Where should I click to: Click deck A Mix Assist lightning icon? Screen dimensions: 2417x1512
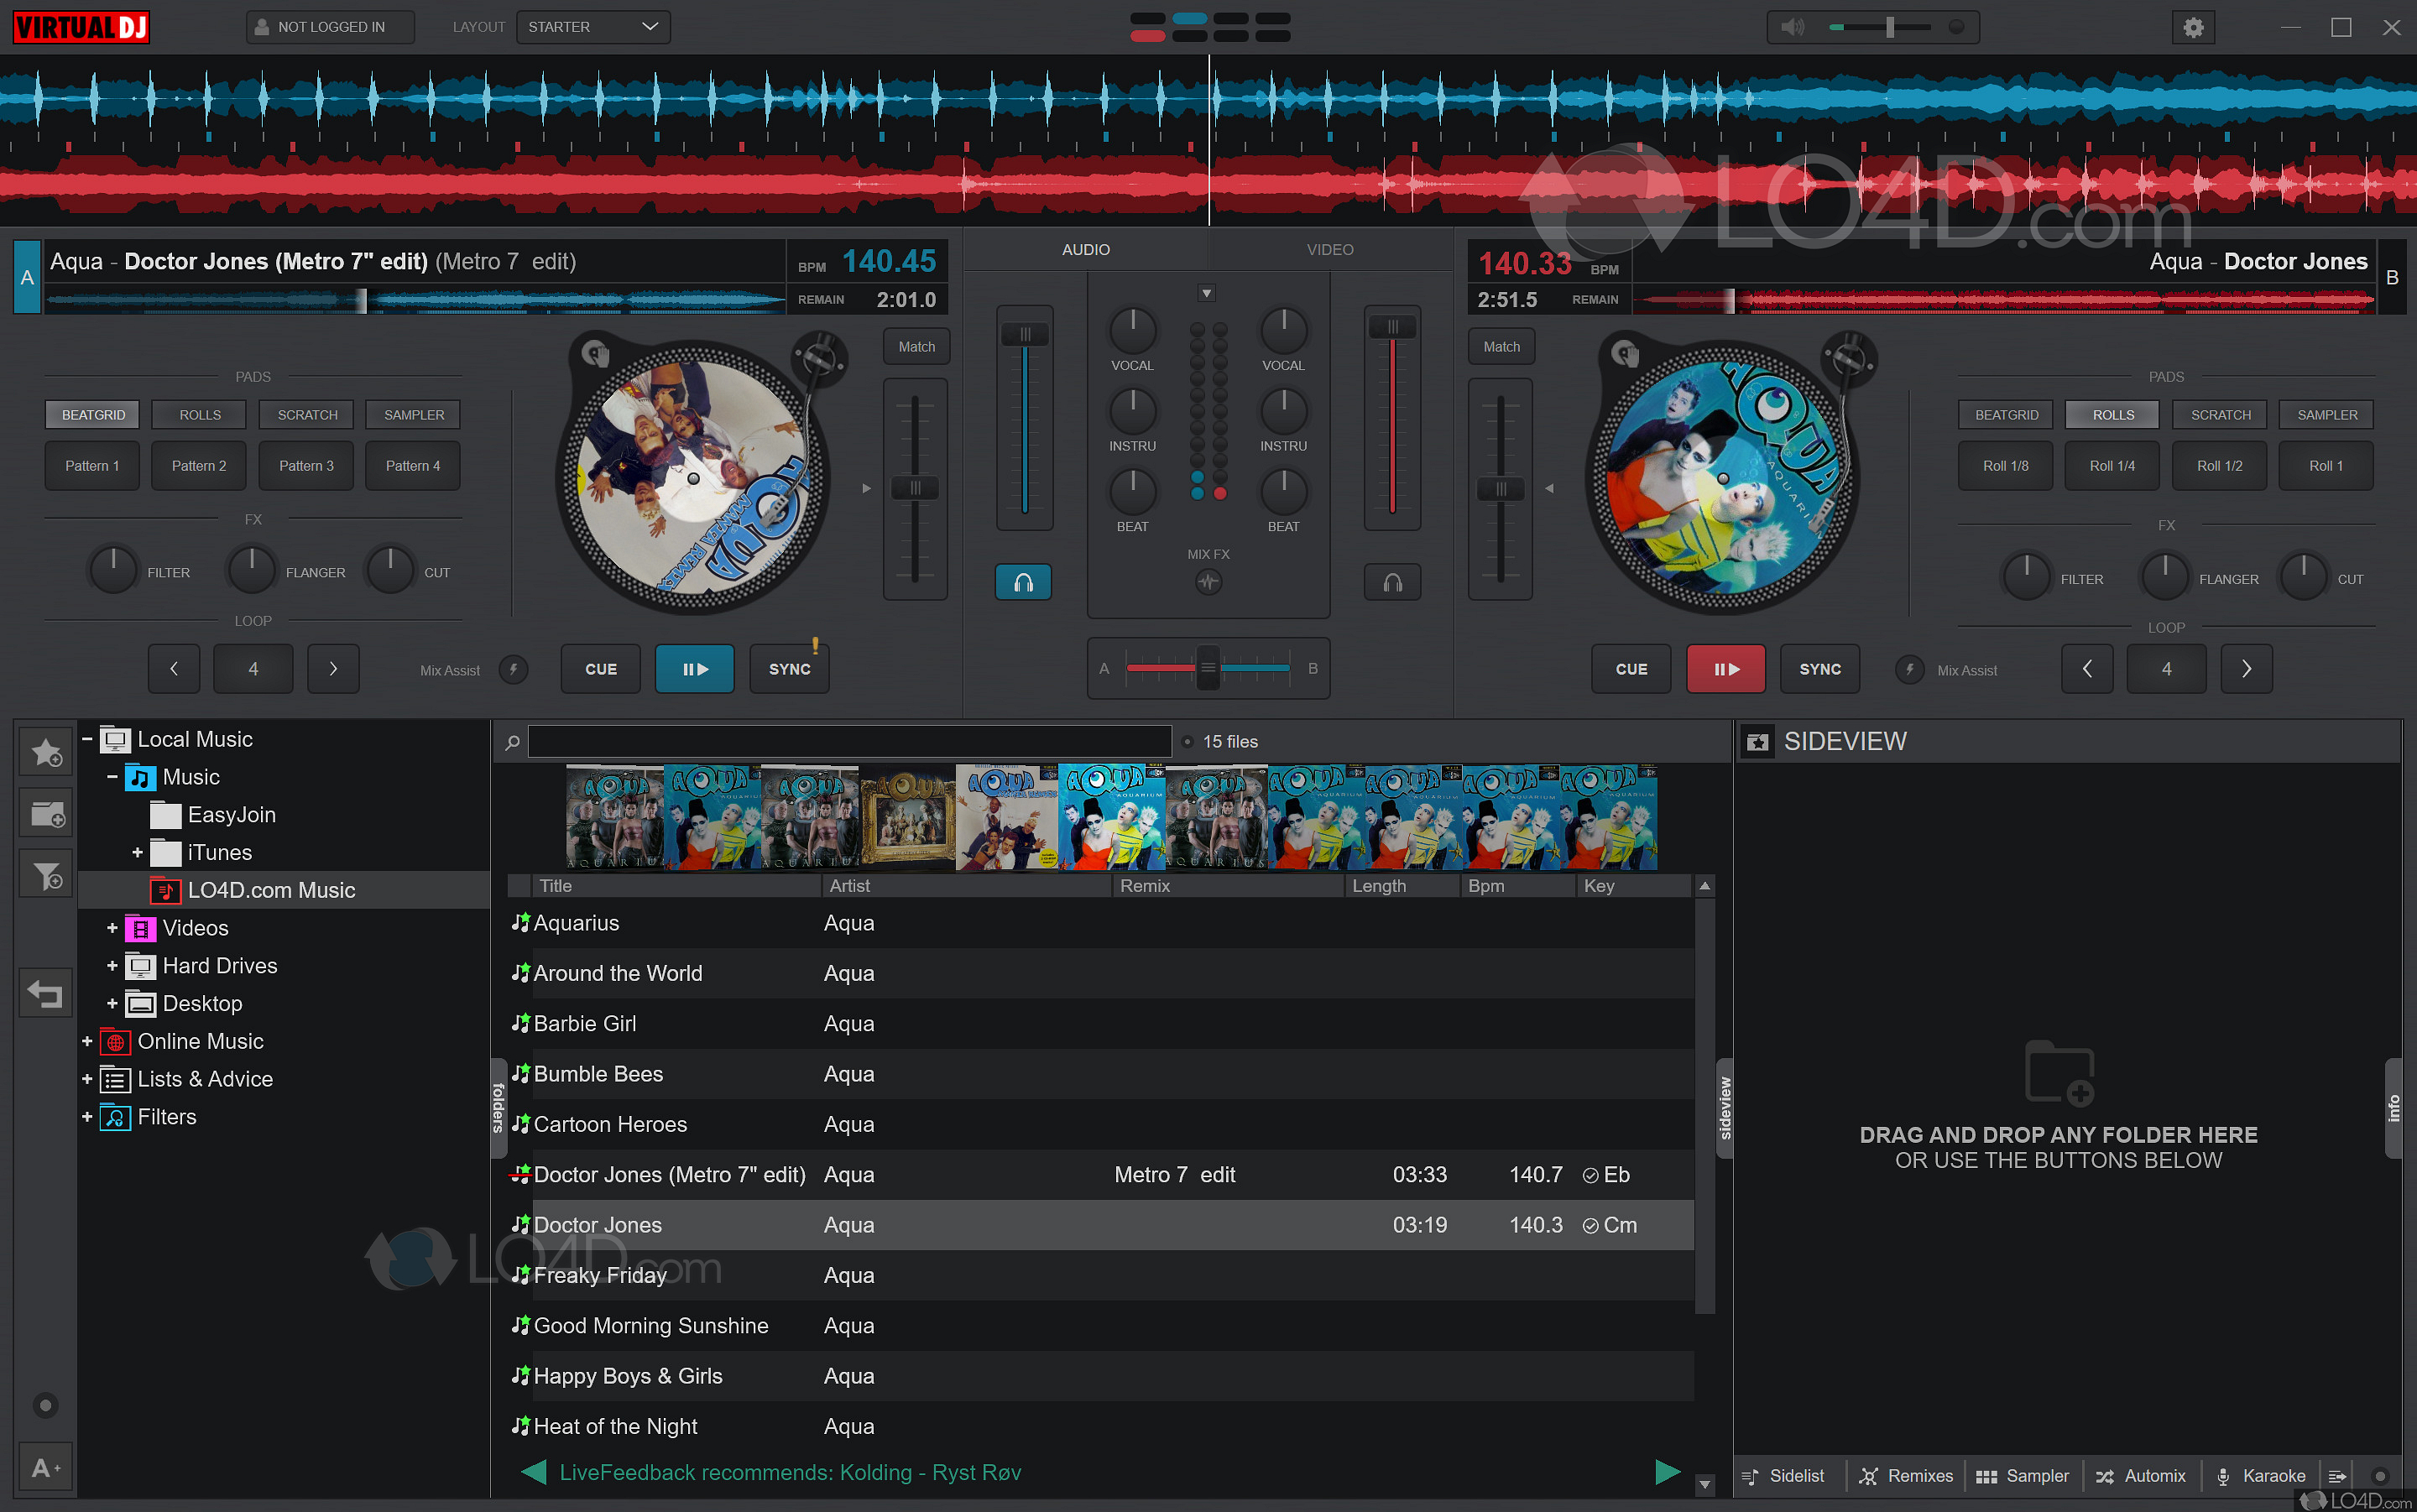[x=513, y=669]
